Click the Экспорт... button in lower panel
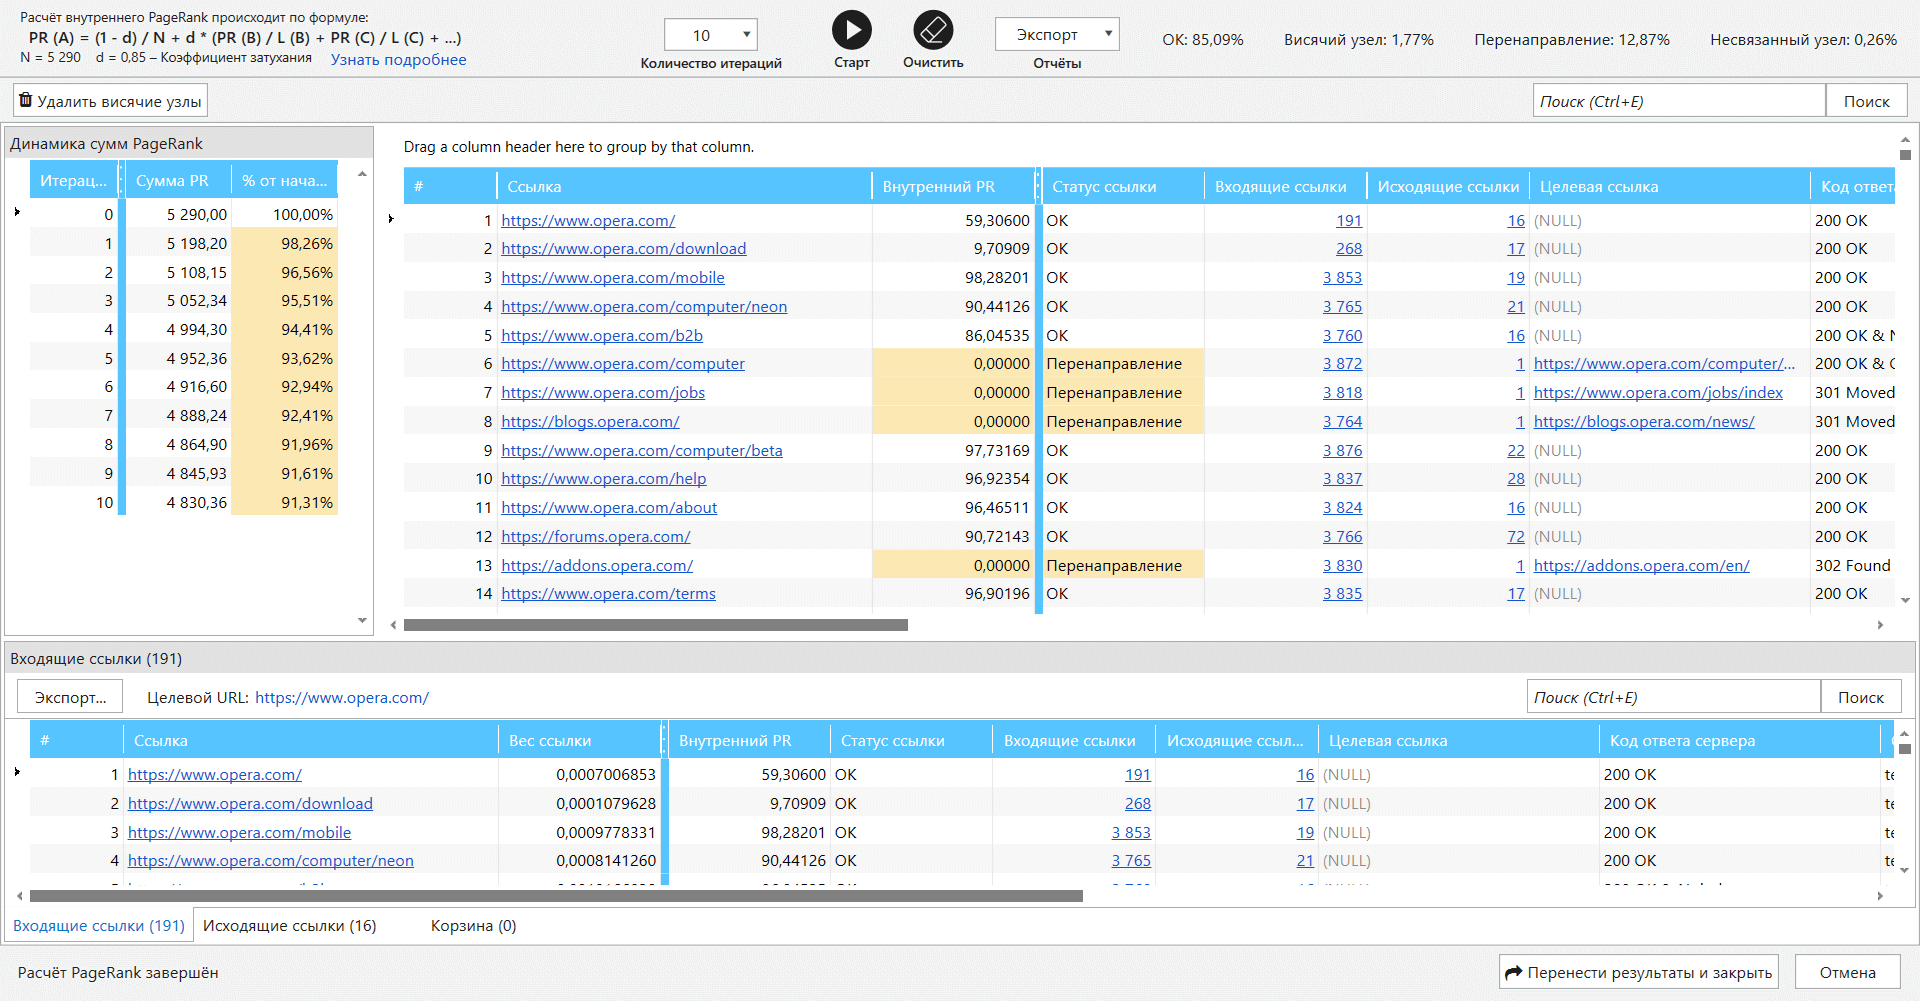Screen dimensions: 1920x1001 pos(70,697)
